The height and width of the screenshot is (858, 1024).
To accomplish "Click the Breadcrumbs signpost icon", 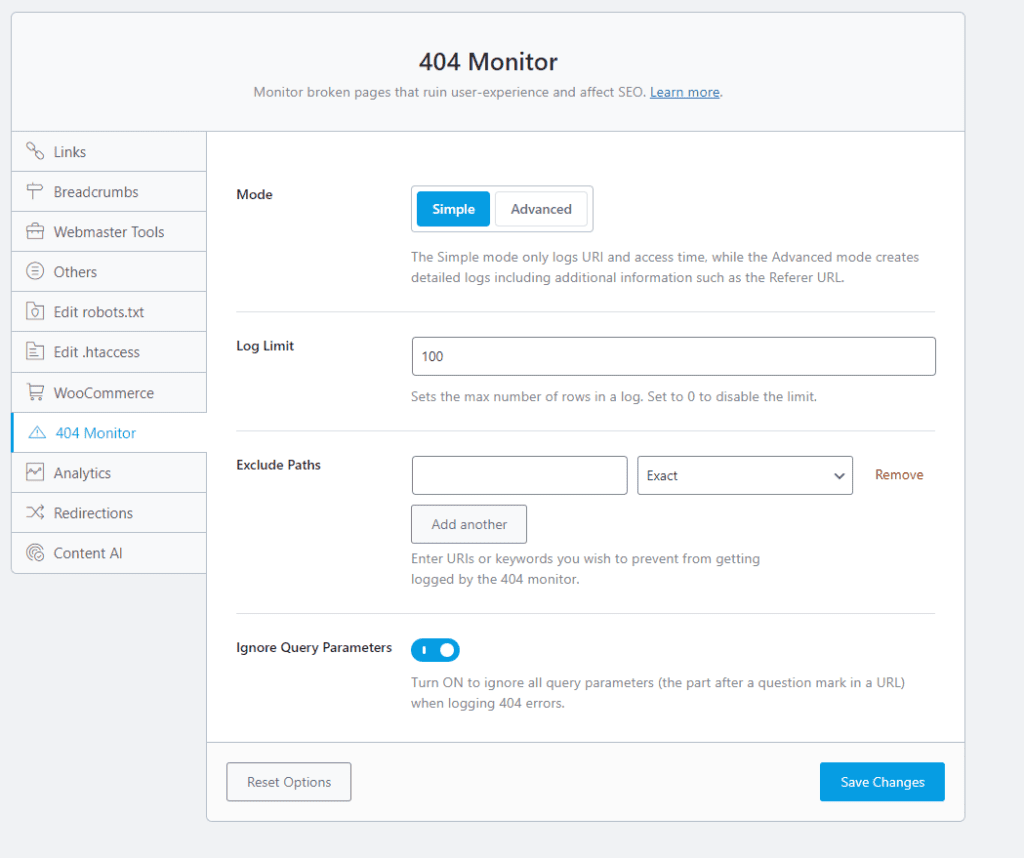I will pos(35,191).
